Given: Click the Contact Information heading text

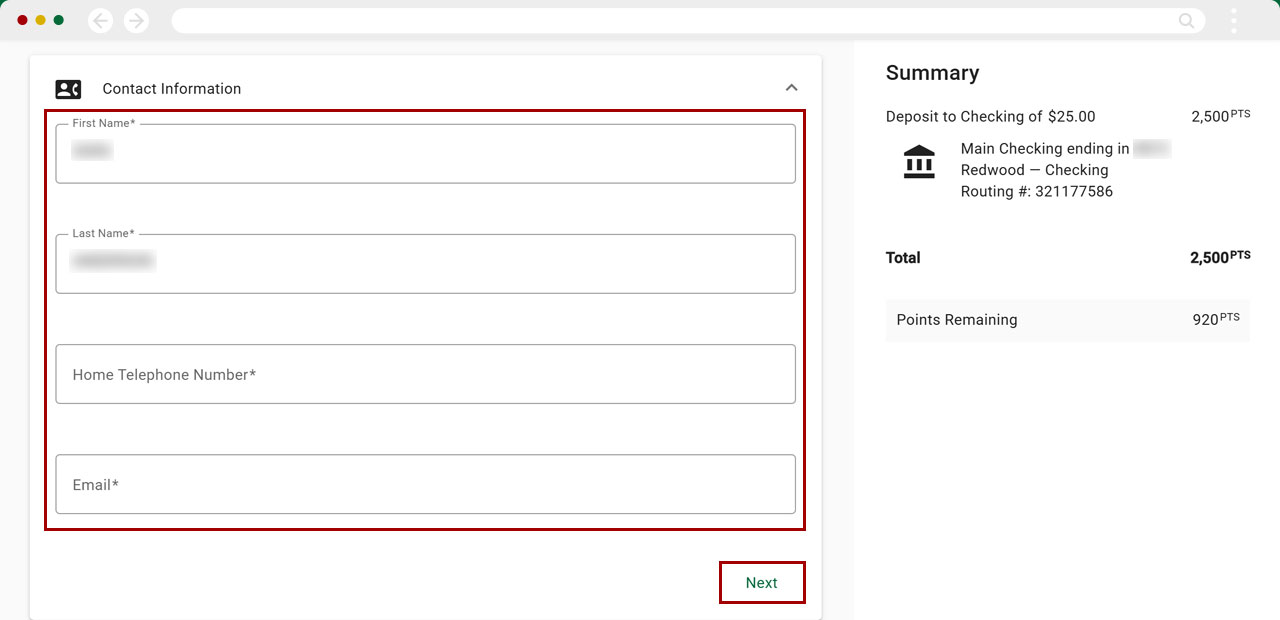Looking at the screenshot, I should coord(172,89).
